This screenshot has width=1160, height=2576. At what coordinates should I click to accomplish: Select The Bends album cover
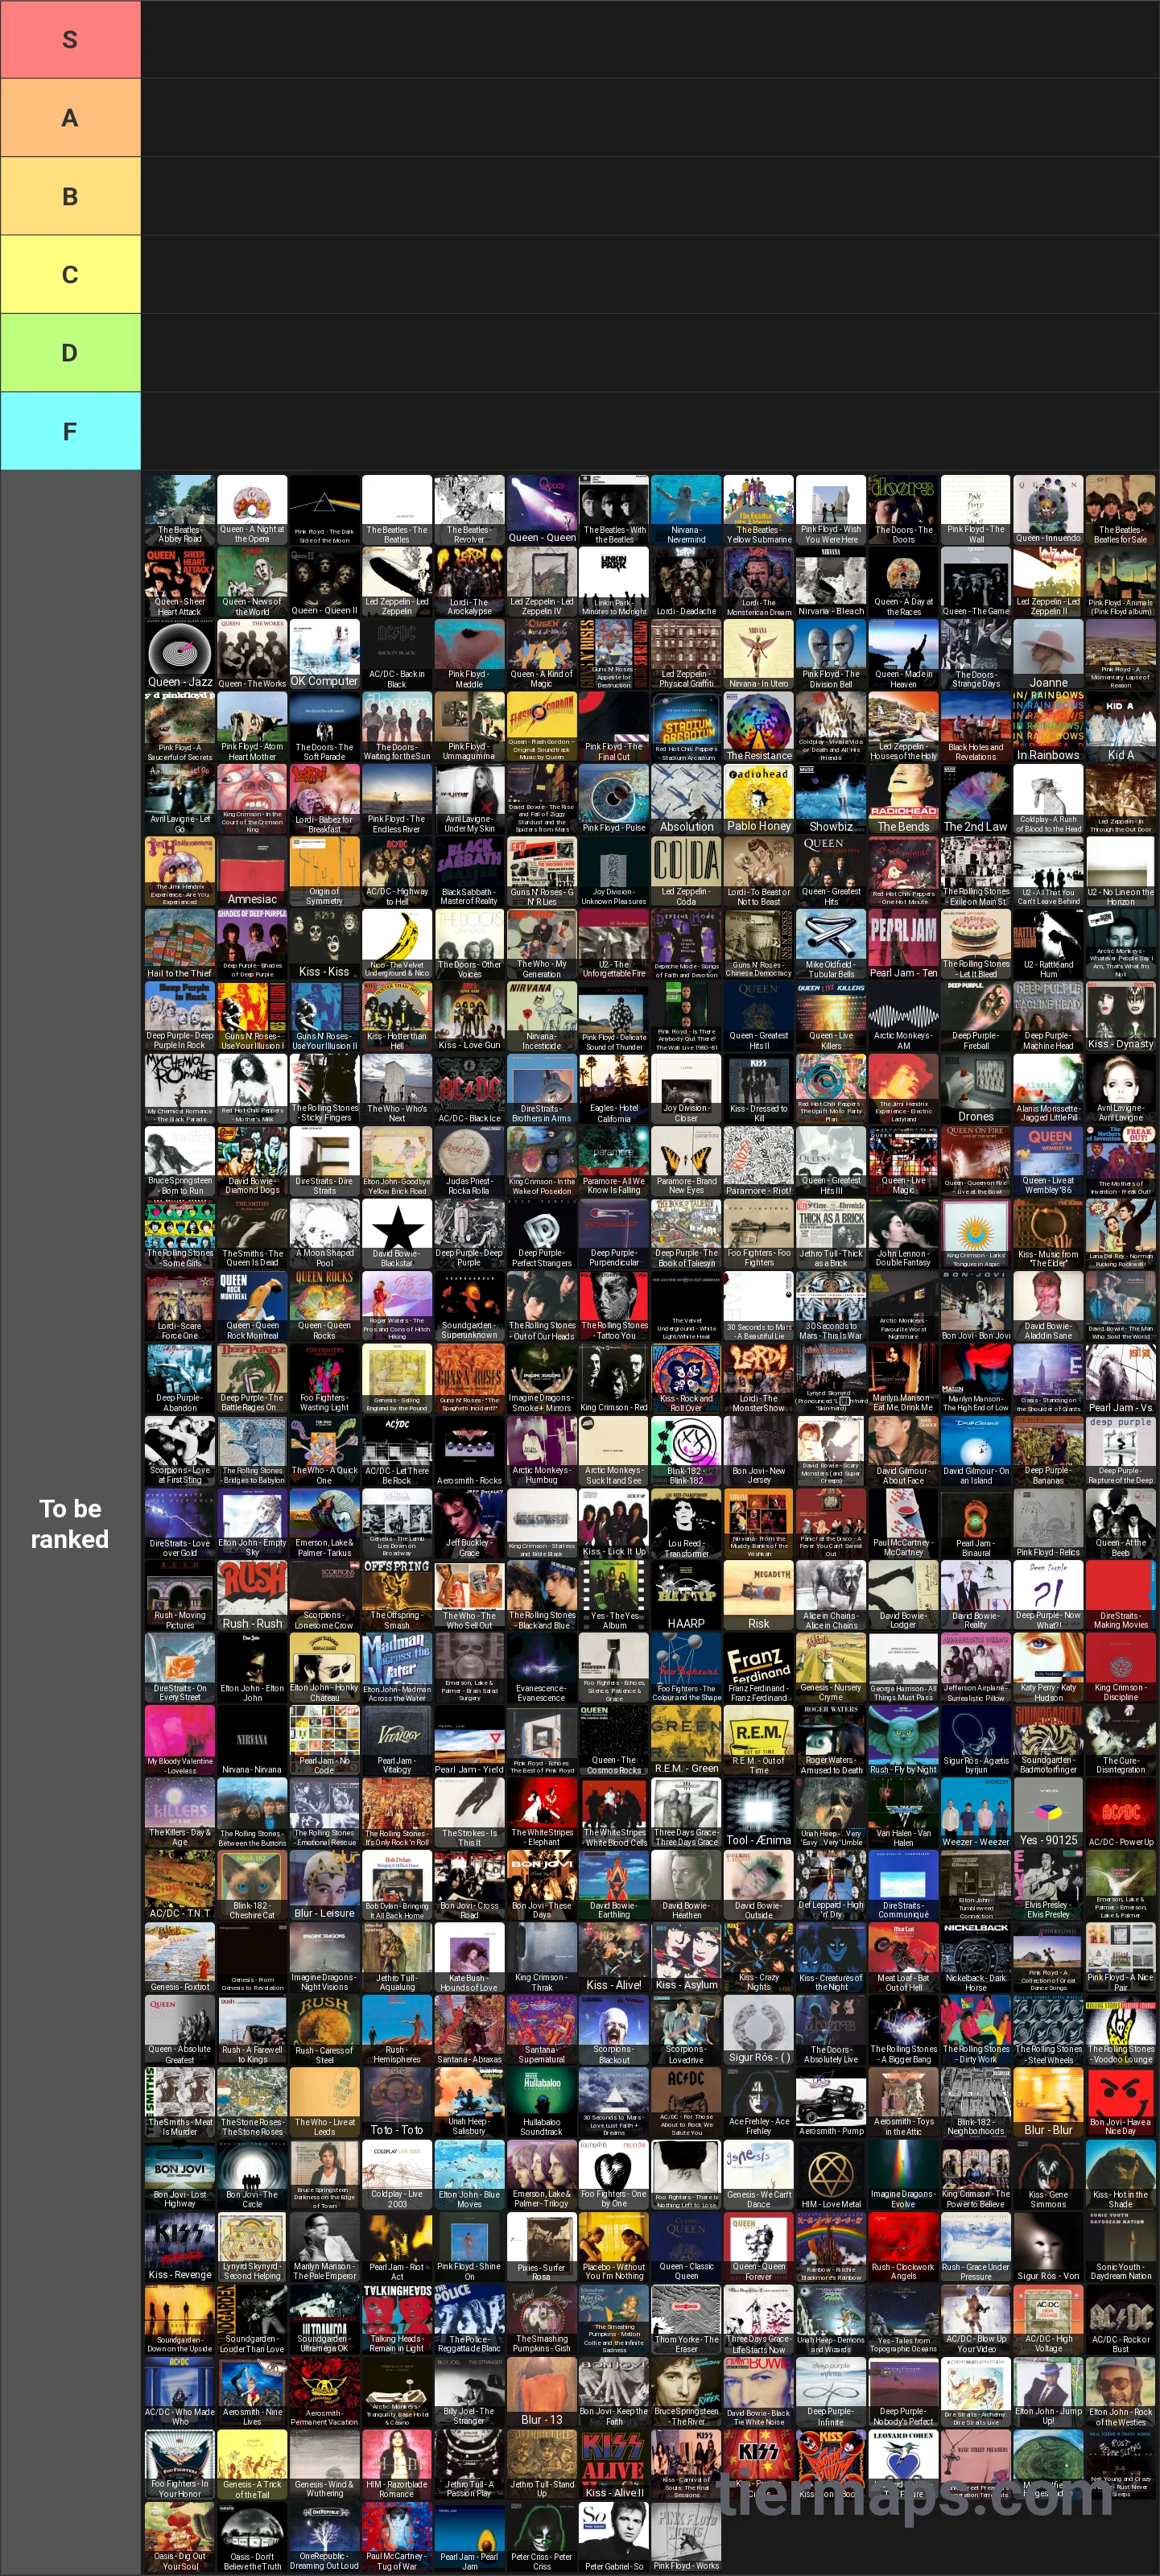click(x=904, y=800)
